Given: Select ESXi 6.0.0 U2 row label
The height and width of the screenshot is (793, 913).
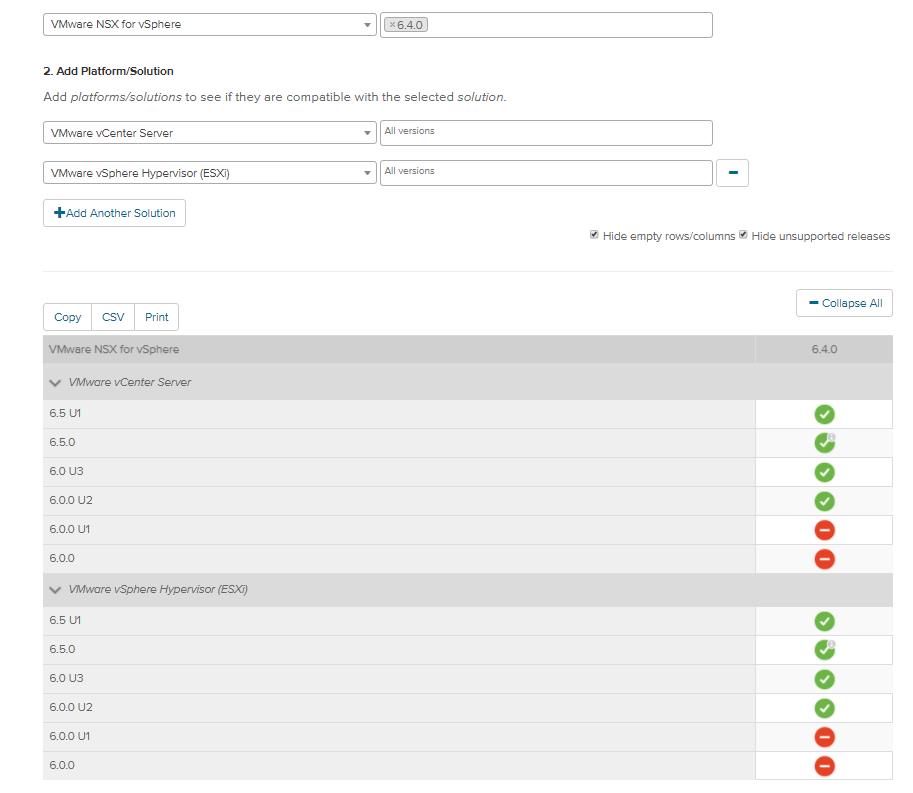Looking at the screenshot, I should click(x=71, y=708).
